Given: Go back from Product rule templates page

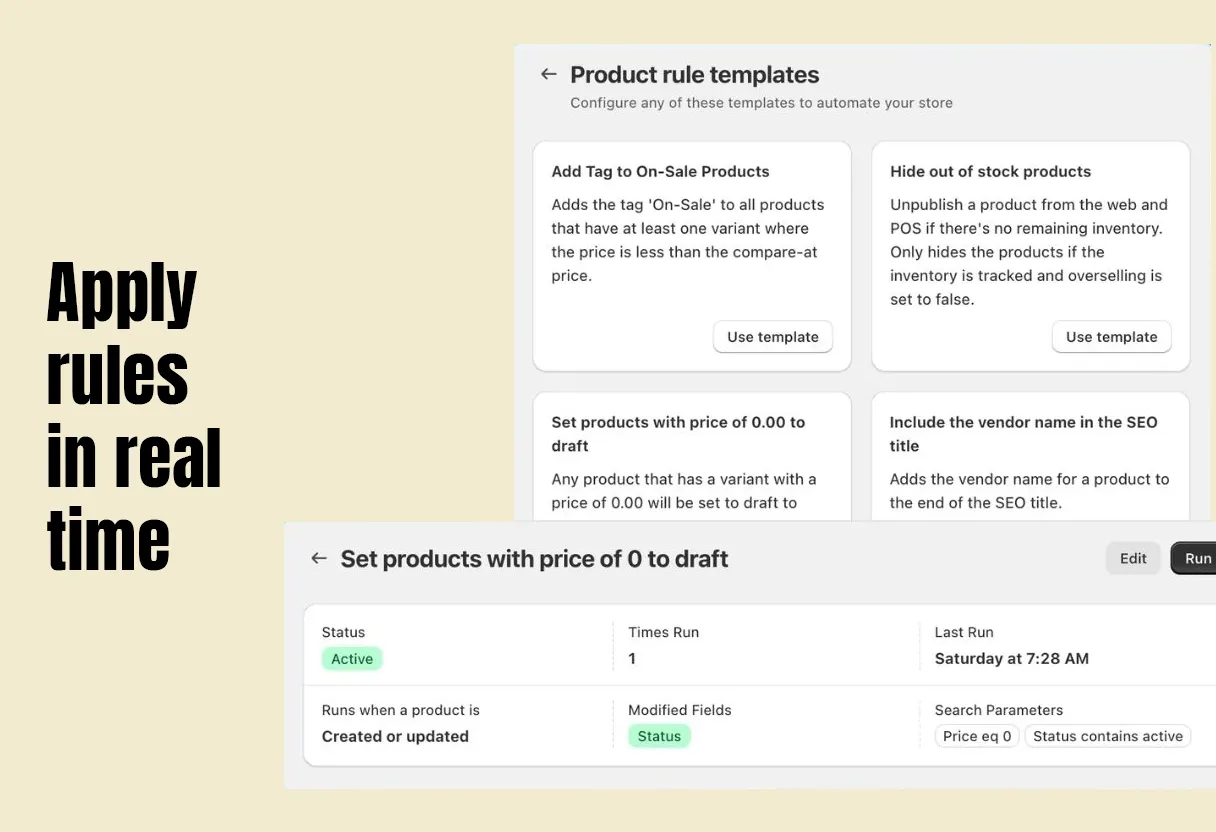Looking at the screenshot, I should click(548, 74).
